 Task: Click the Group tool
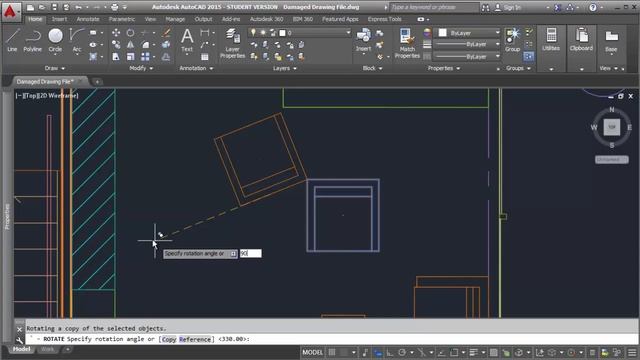pyautogui.click(x=512, y=40)
